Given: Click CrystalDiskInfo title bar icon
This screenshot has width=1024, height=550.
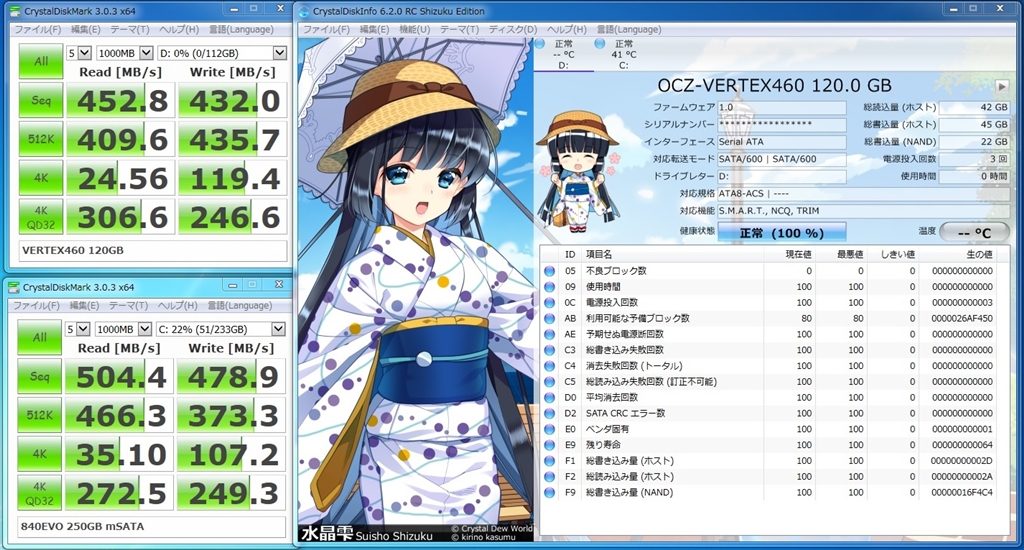Looking at the screenshot, I should pos(304,11).
